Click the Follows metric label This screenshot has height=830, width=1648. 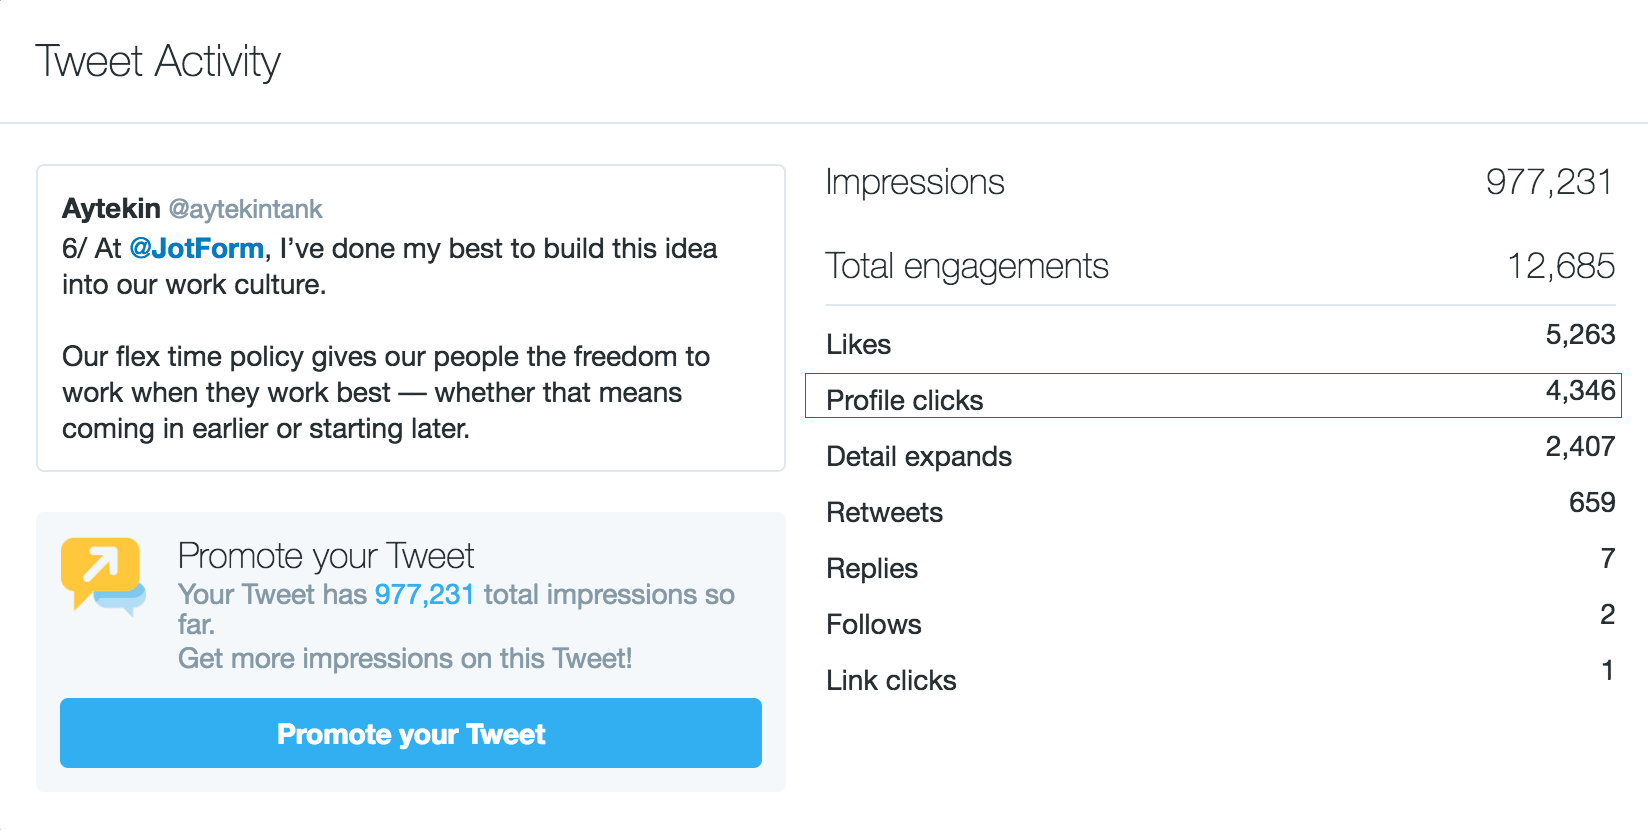[873, 624]
